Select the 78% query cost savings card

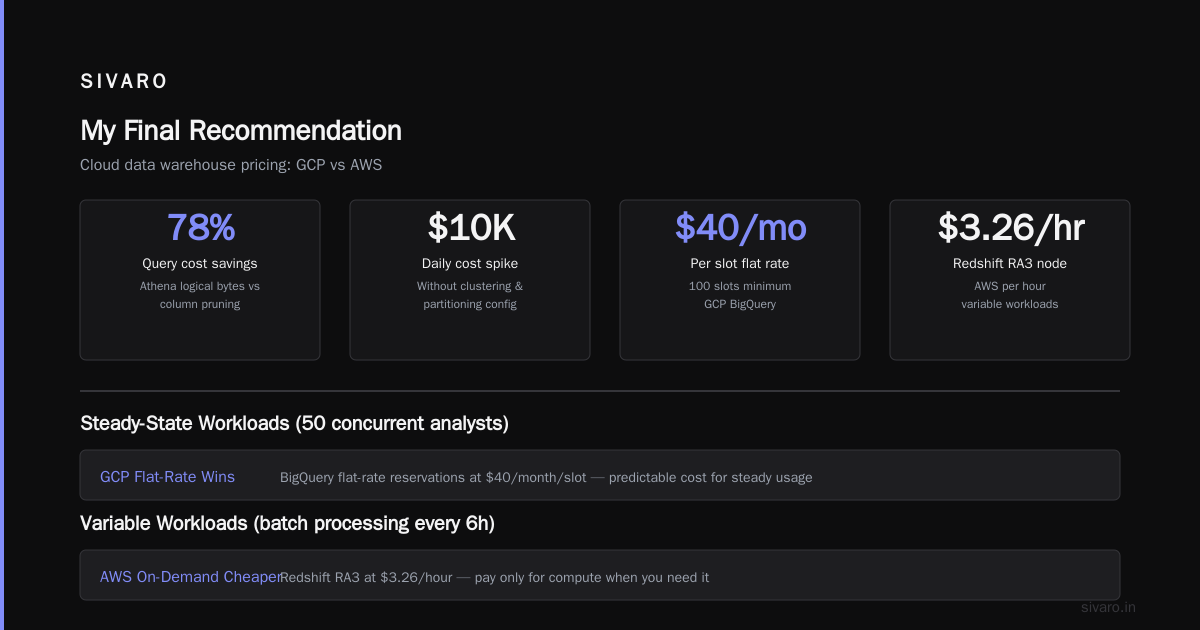[x=200, y=280]
